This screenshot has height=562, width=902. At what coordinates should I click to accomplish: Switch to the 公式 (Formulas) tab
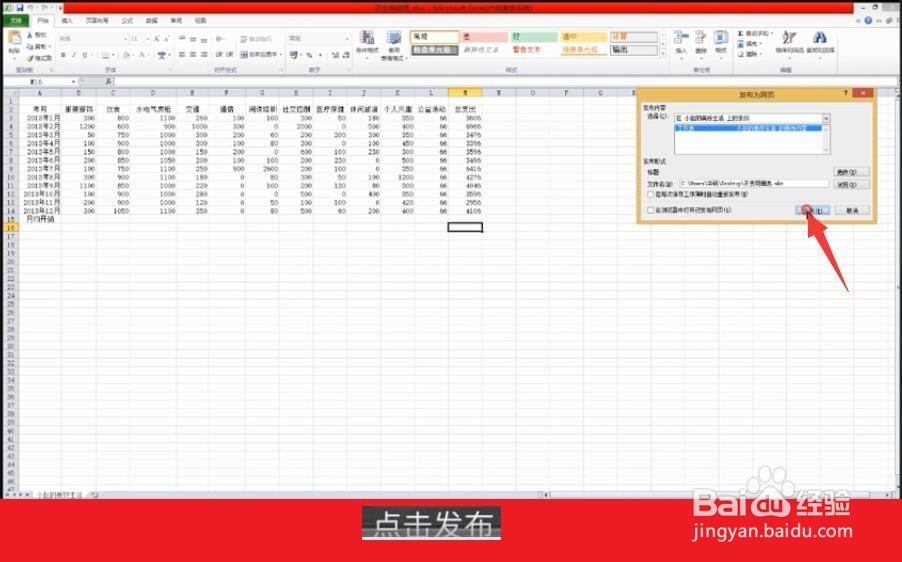(127, 21)
